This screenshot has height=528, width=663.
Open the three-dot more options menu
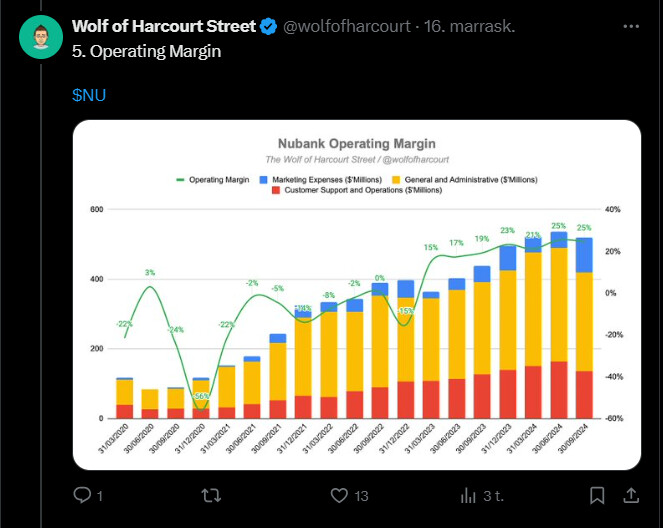coord(627,27)
